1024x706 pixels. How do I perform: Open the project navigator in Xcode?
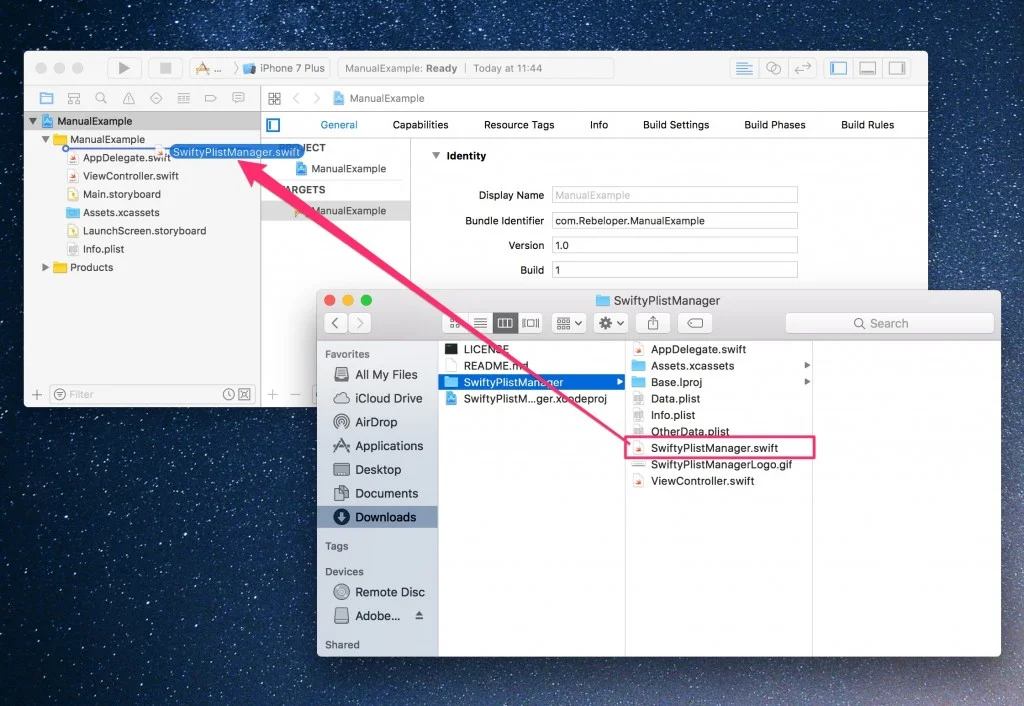pyautogui.click(x=46, y=98)
